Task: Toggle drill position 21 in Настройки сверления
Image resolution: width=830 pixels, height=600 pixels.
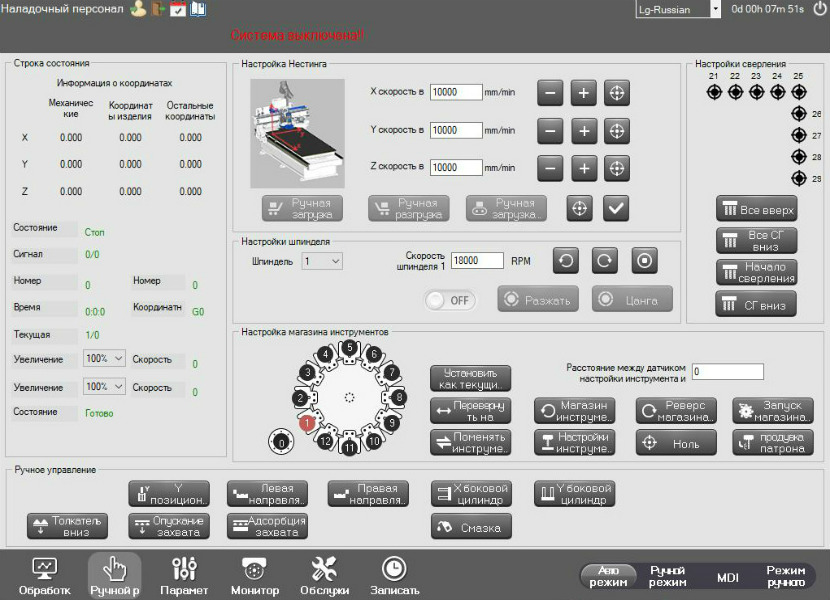Action: [x=712, y=92]
